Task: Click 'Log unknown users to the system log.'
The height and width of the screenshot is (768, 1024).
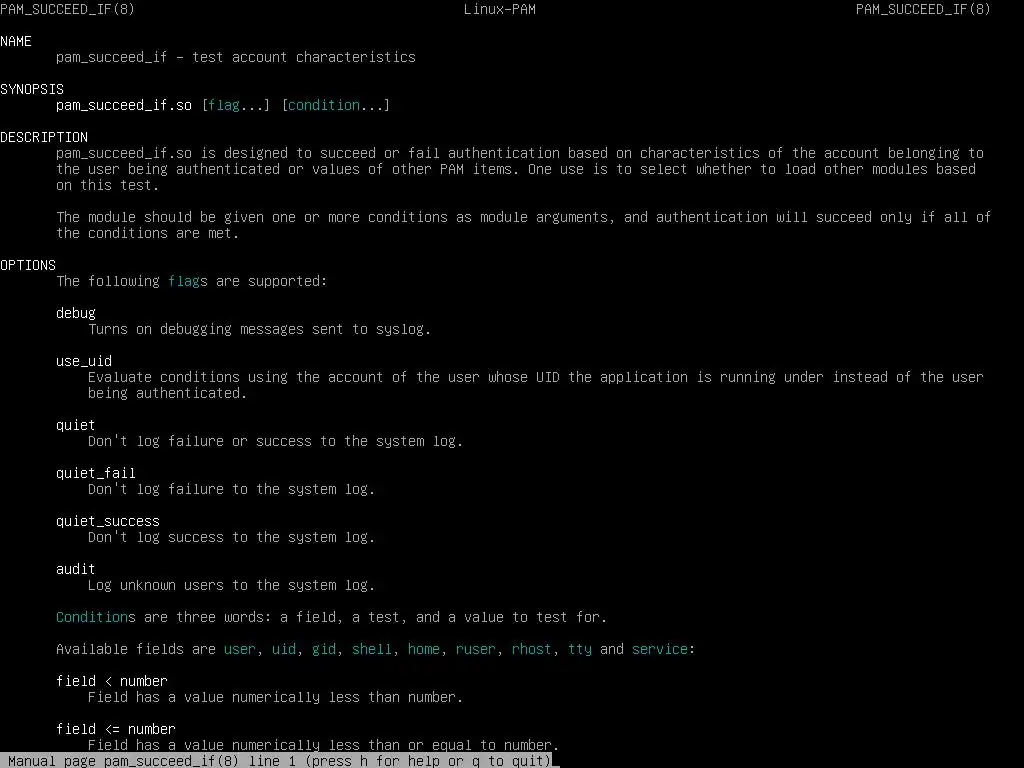Action: tap(232, 585)
